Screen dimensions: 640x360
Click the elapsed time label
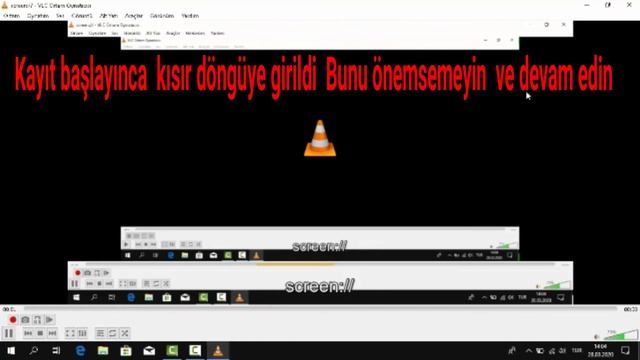pos(9,309)
